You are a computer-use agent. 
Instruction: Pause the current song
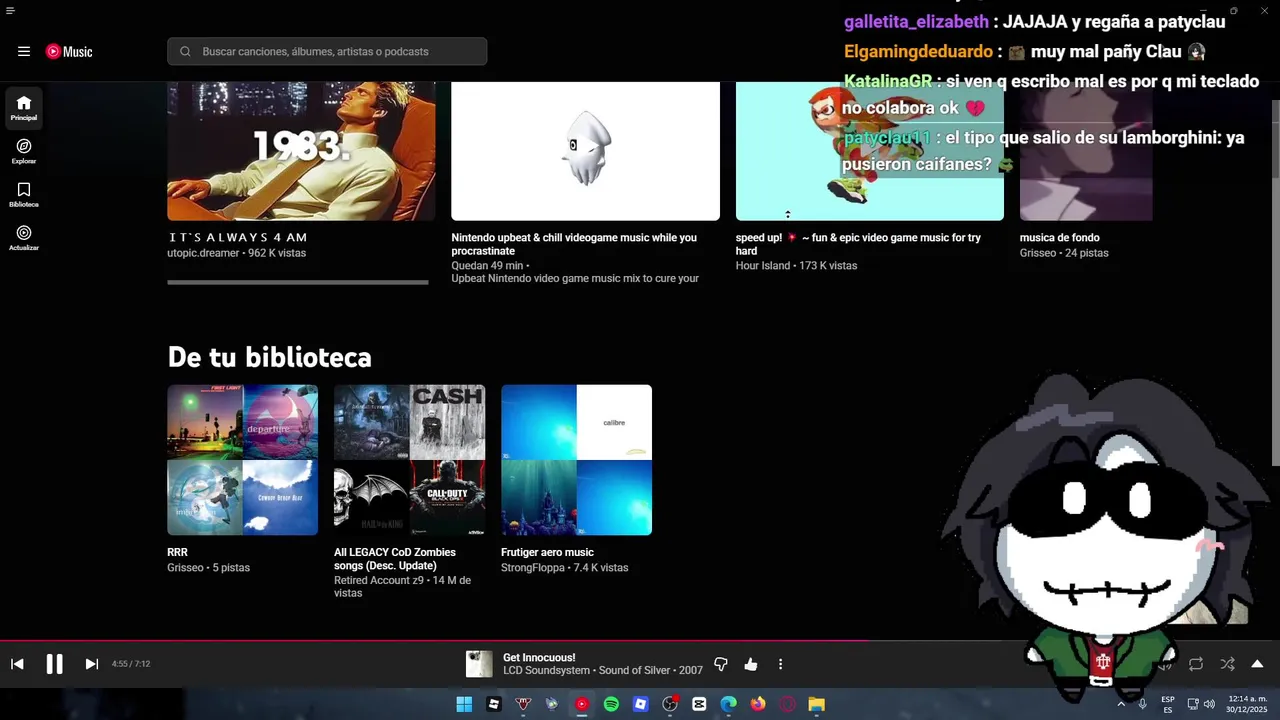pyautogui.click(x=54, y=664)
